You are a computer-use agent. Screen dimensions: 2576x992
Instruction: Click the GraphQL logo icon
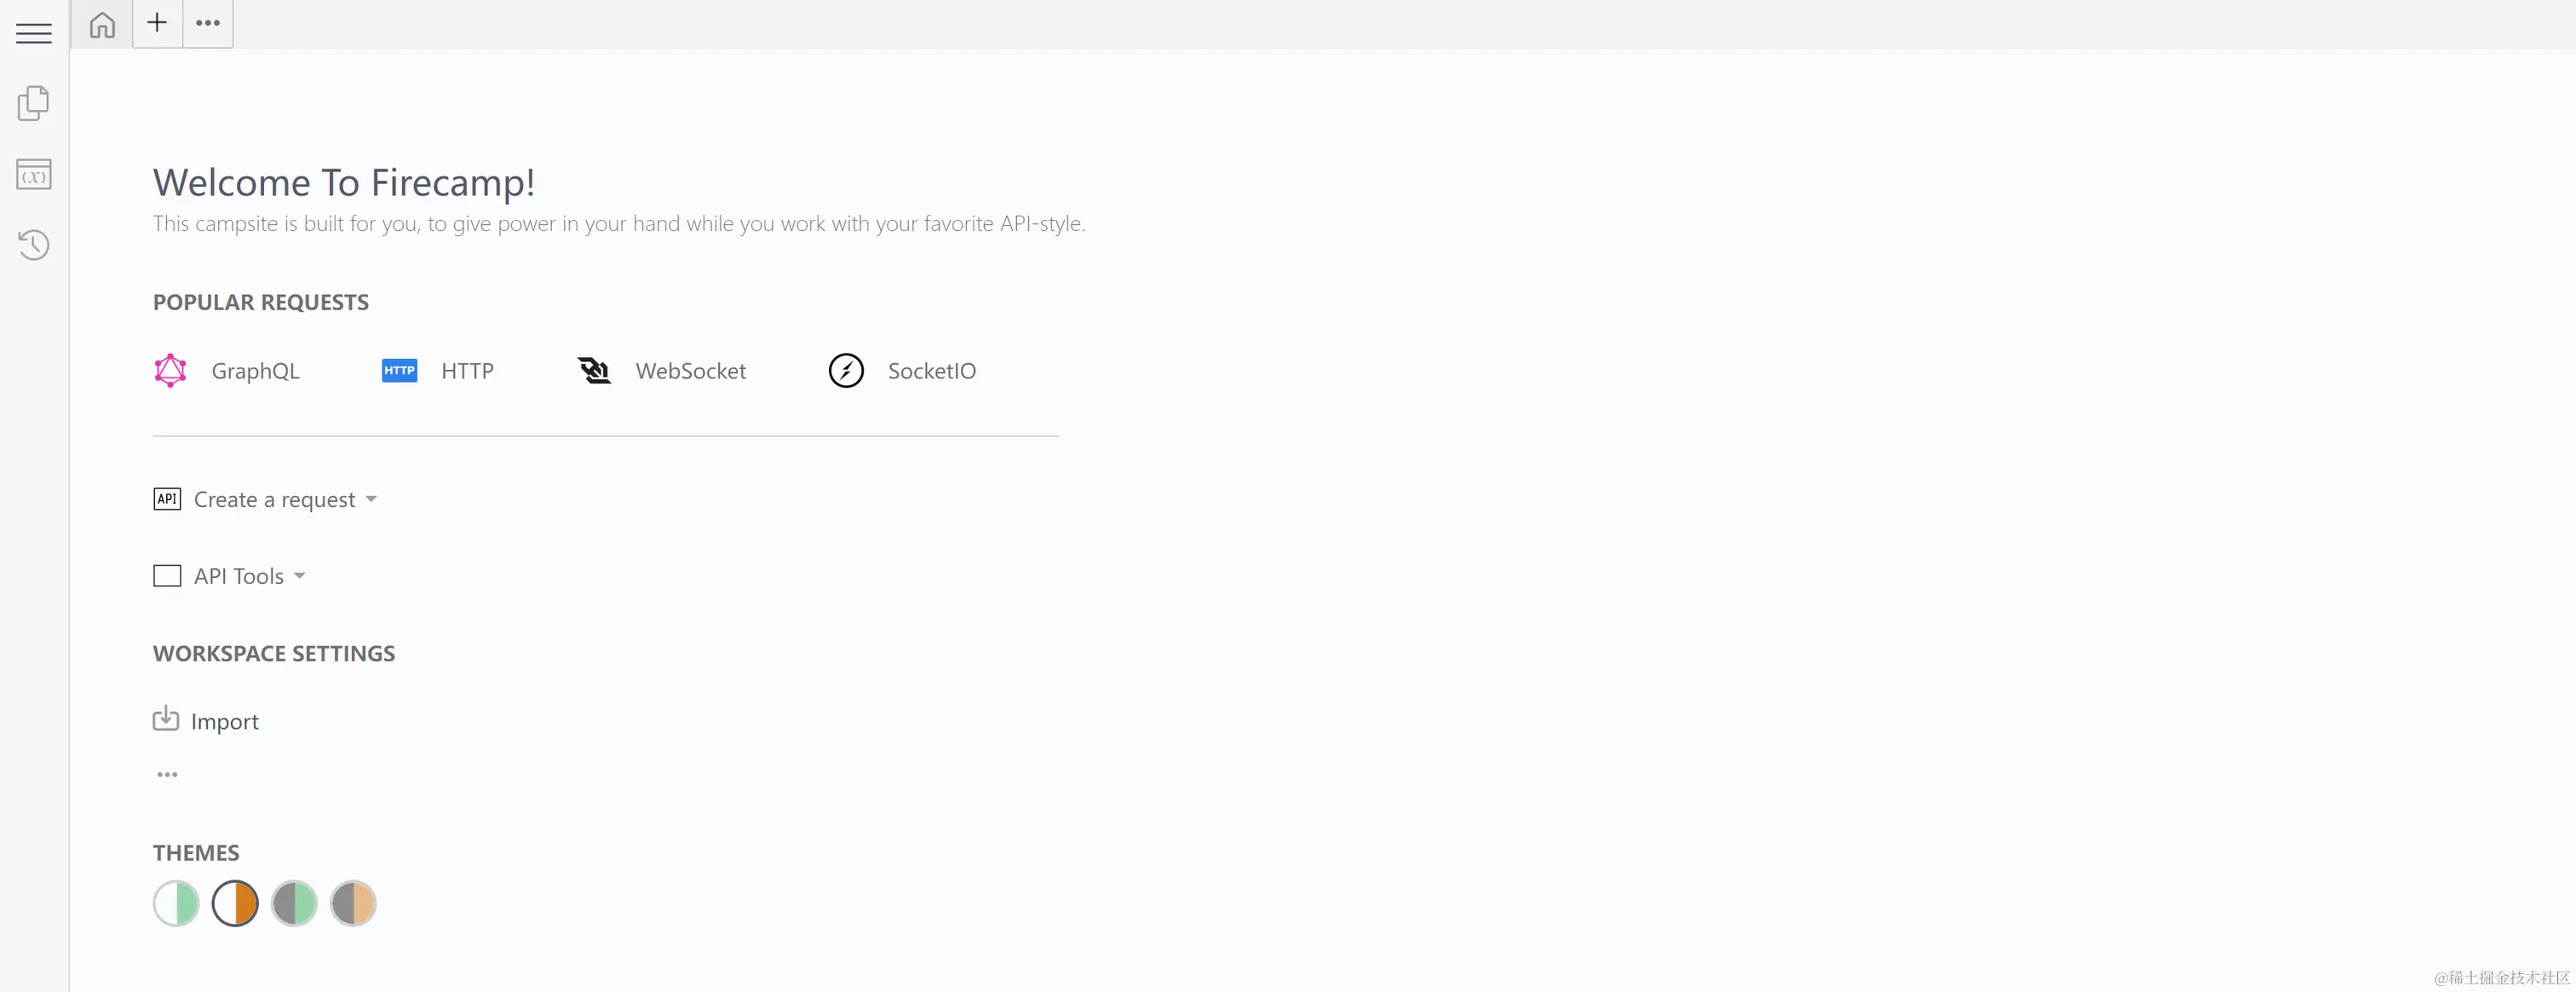pyautogui.click(x=170, y=371)
